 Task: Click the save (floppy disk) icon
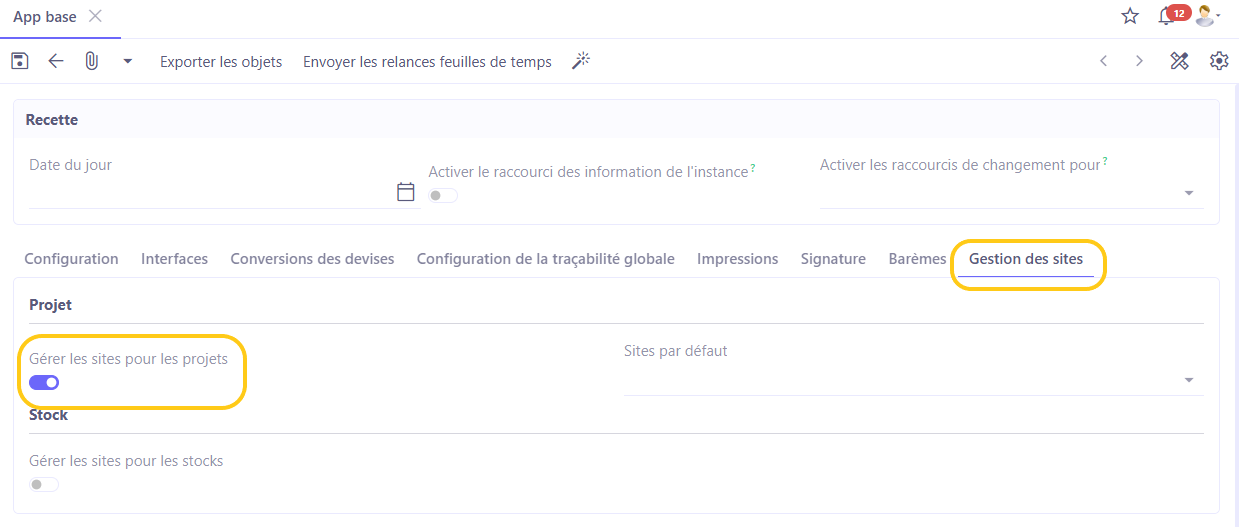click(x=19, y=61)
